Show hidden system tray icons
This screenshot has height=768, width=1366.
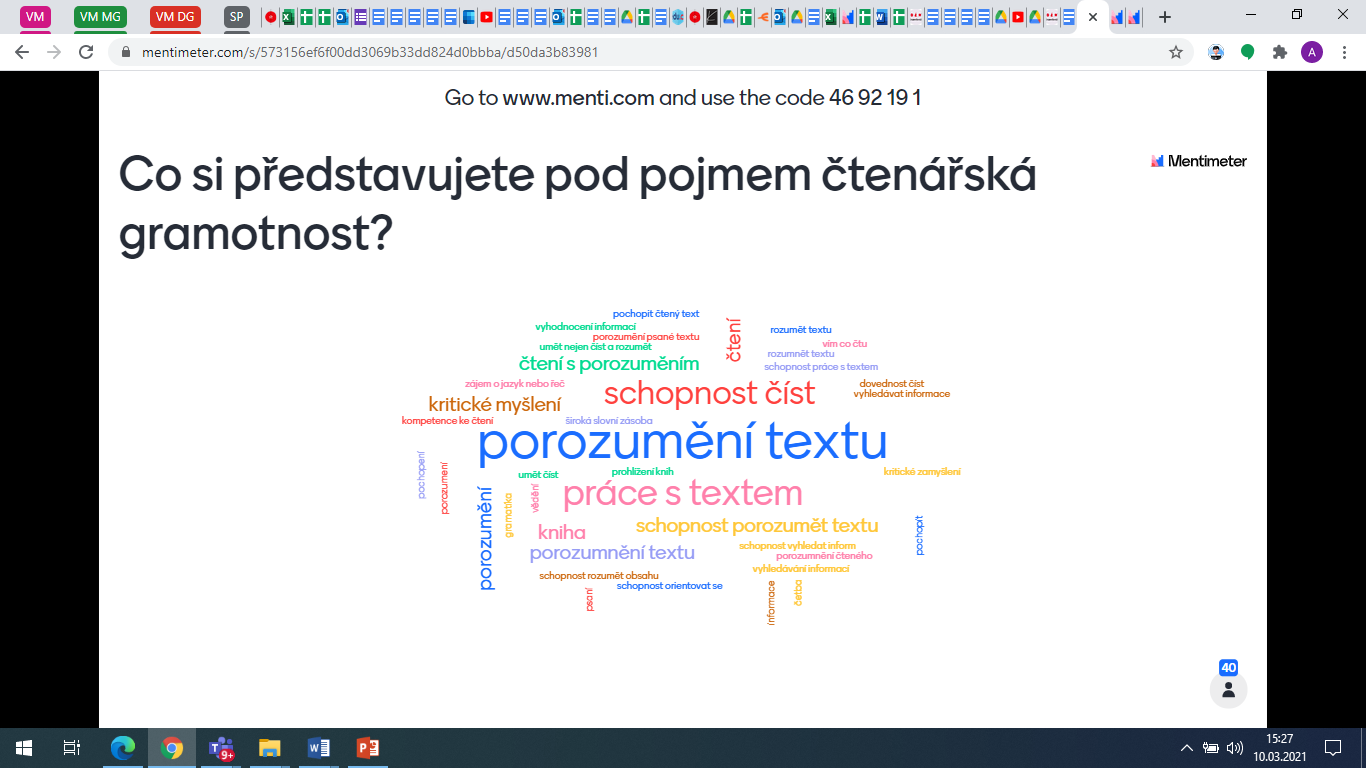tap(1187, 747)
